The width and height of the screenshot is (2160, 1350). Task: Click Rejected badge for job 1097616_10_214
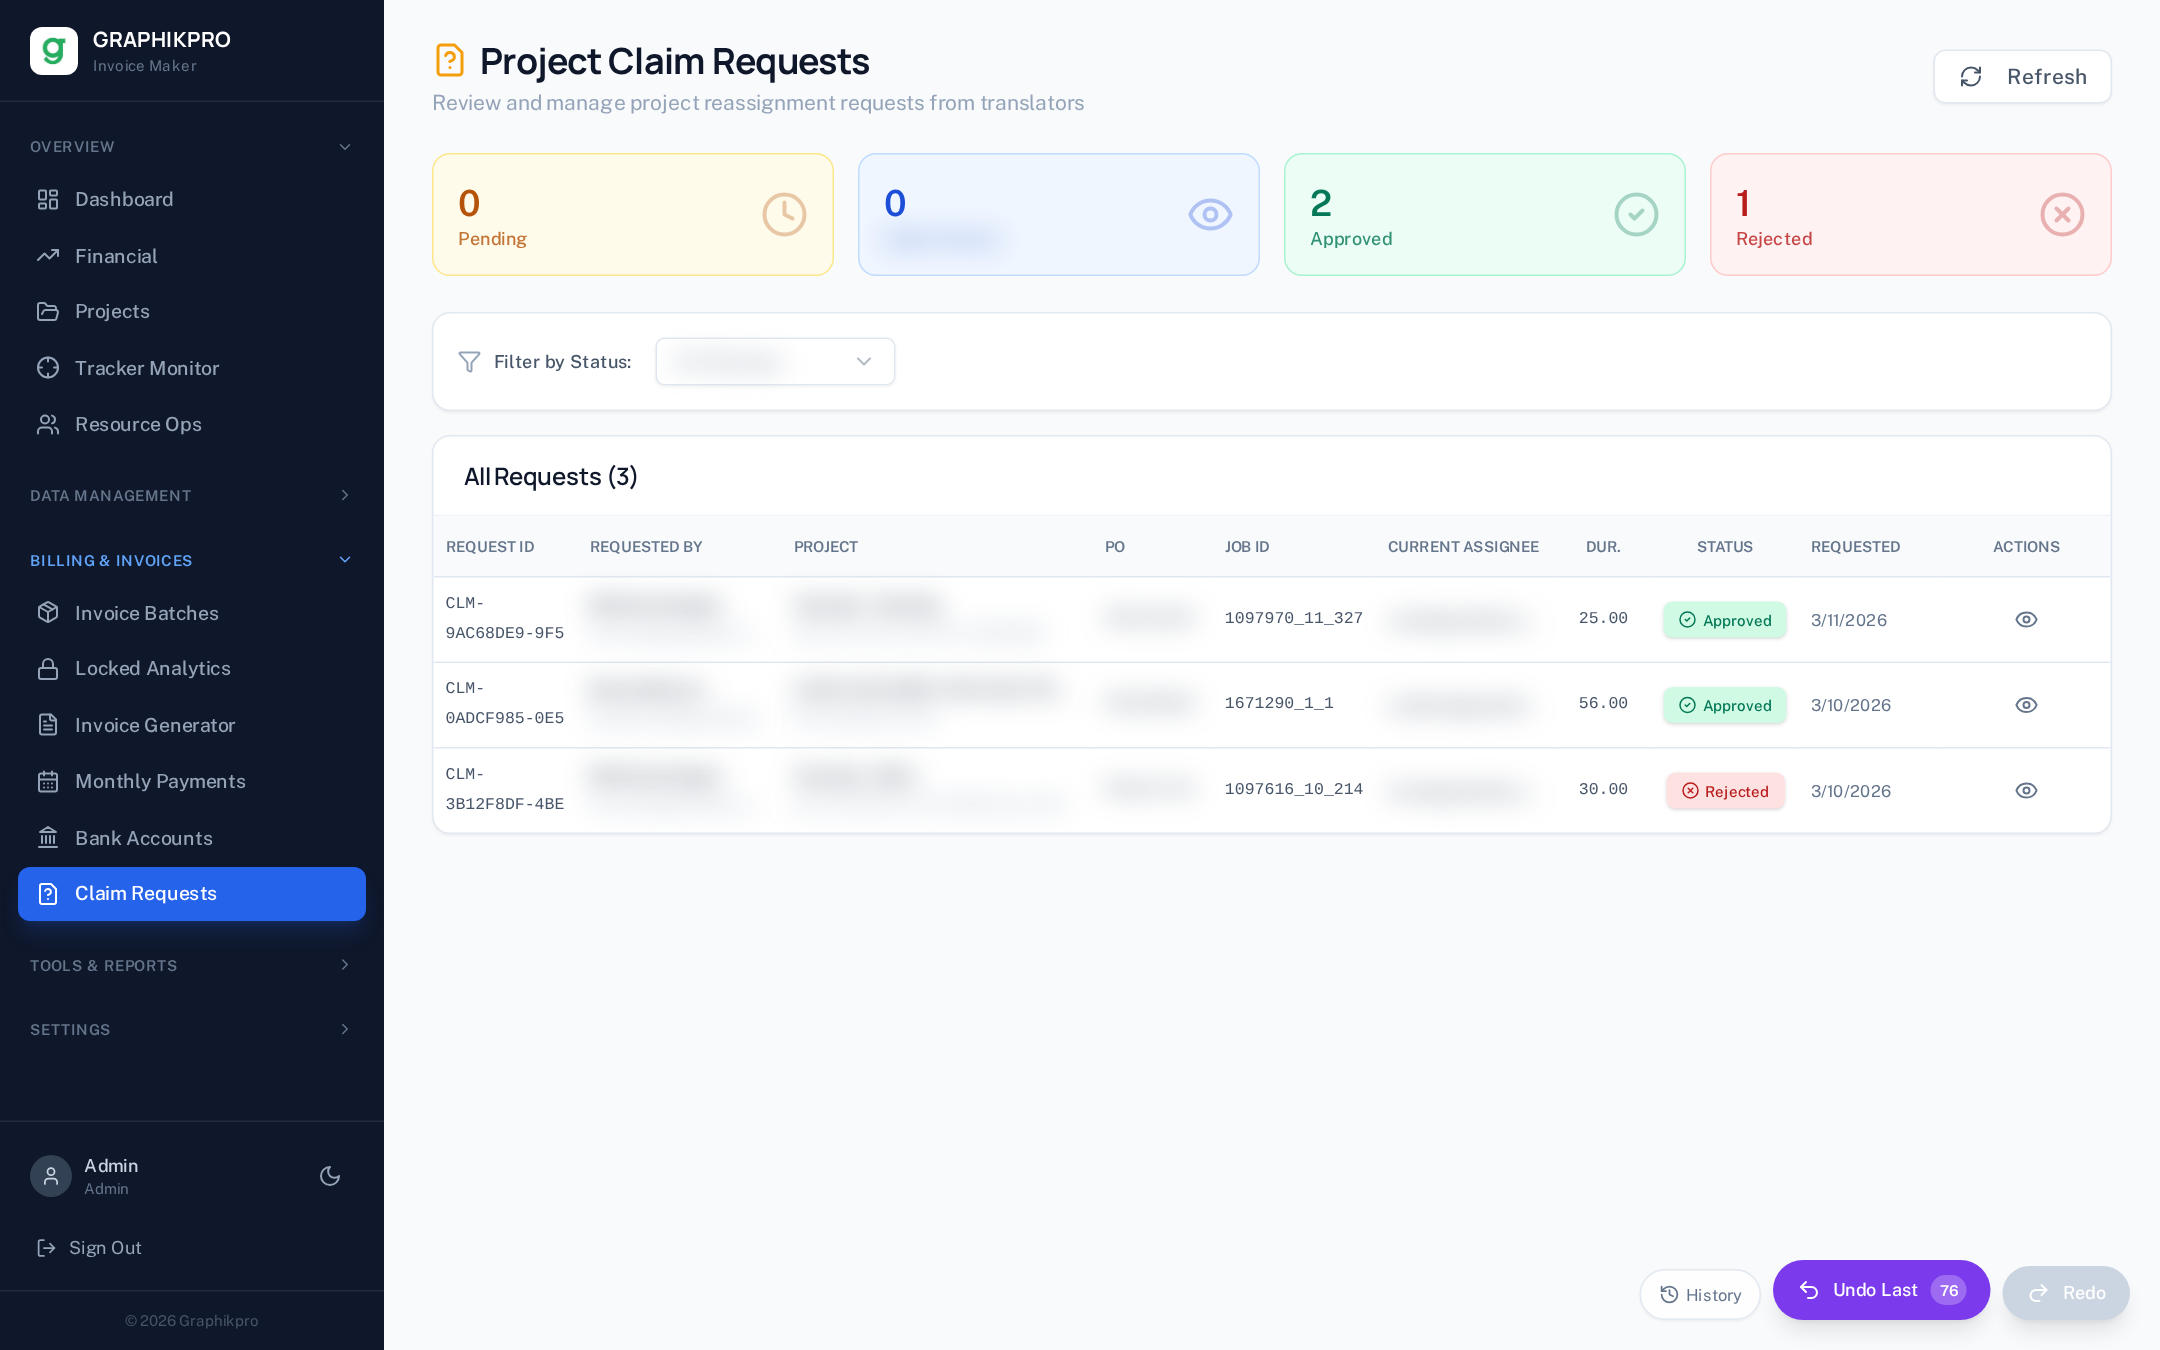(1725, 791)
